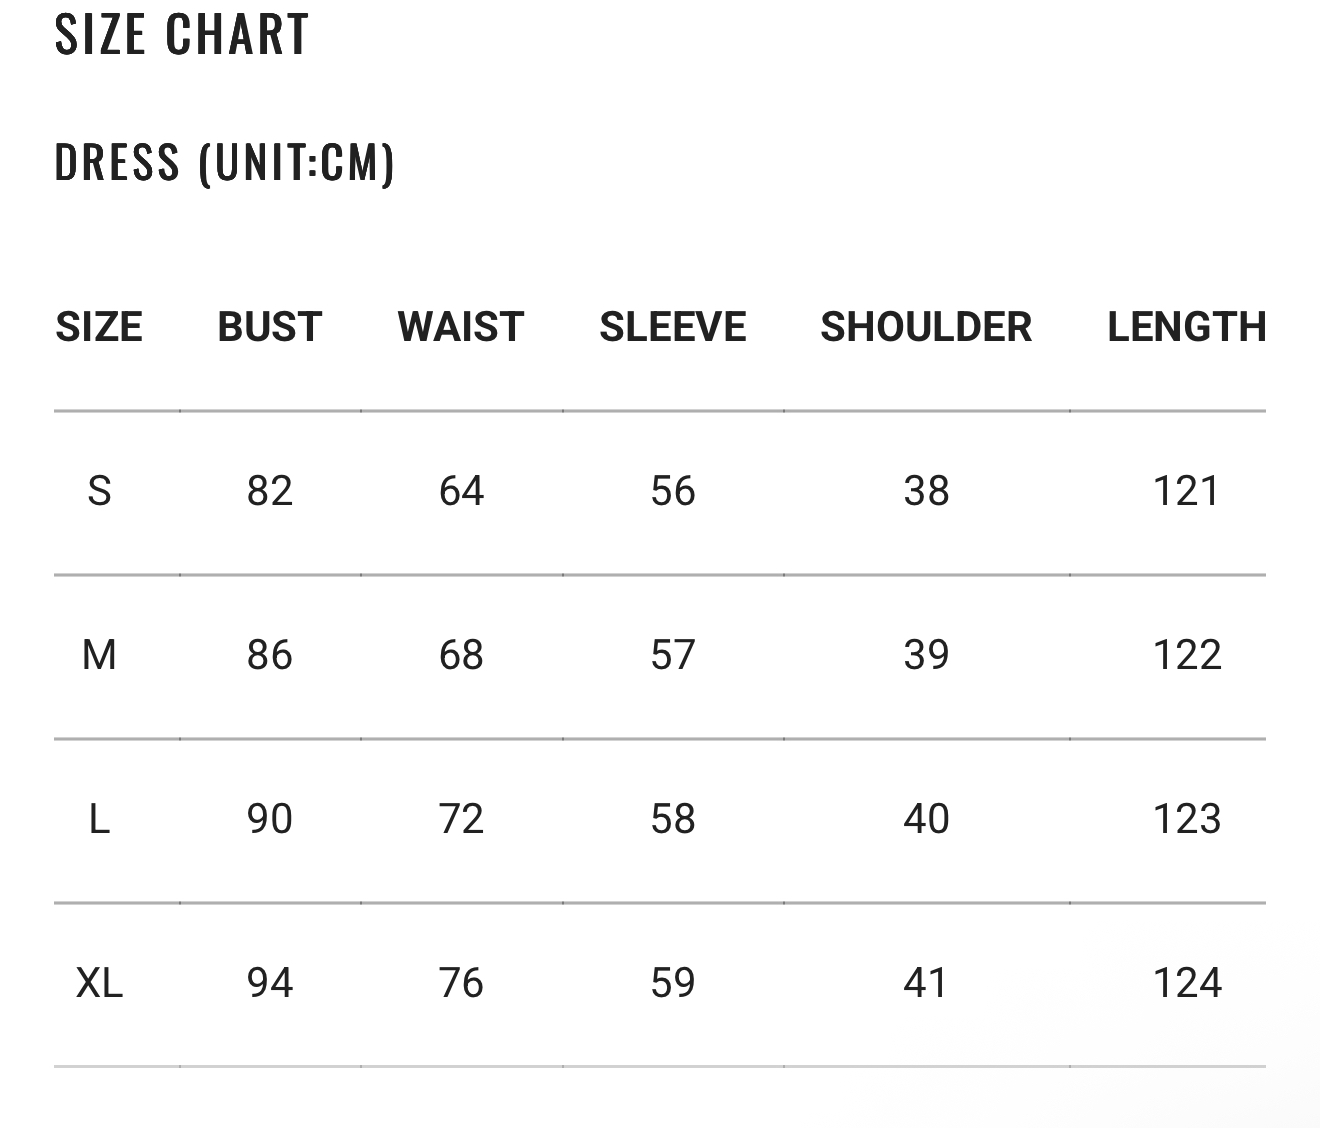Select the S size row label

click(99, 491)
